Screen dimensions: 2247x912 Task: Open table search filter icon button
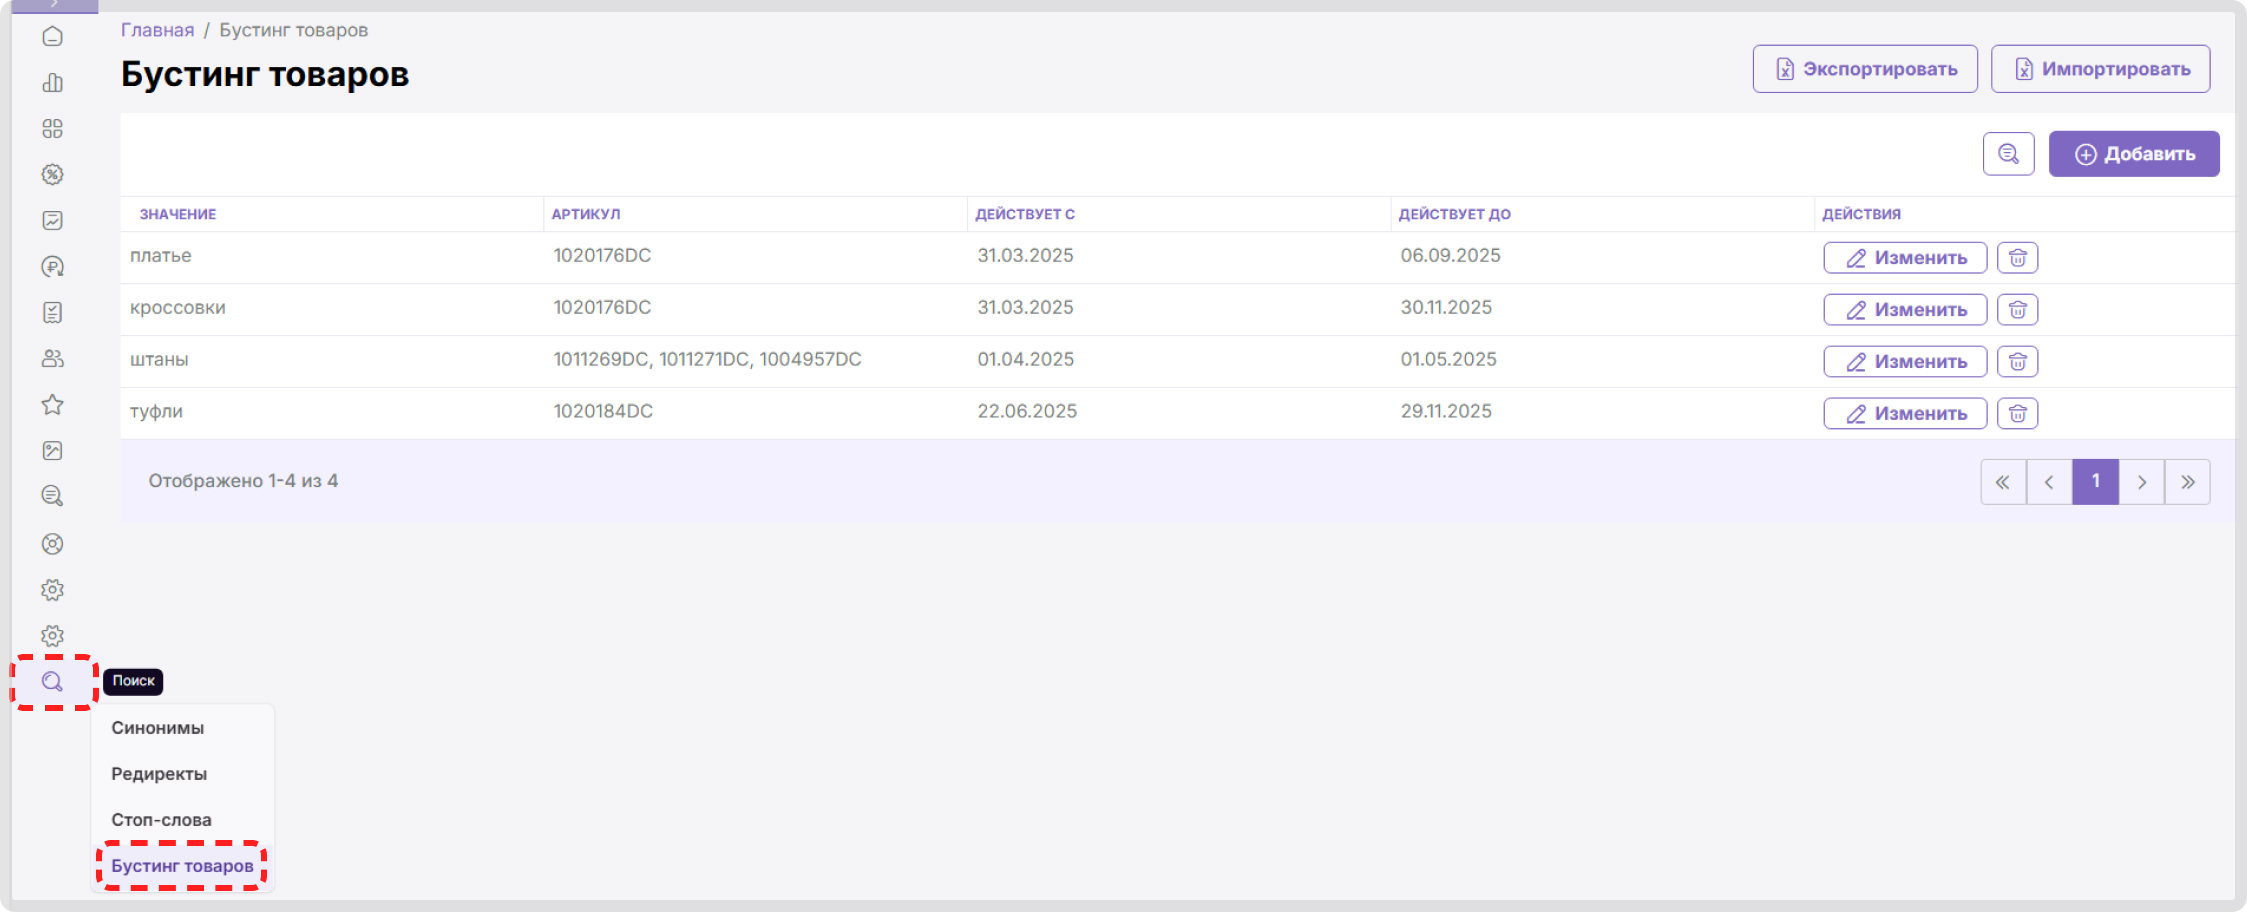2008,154
